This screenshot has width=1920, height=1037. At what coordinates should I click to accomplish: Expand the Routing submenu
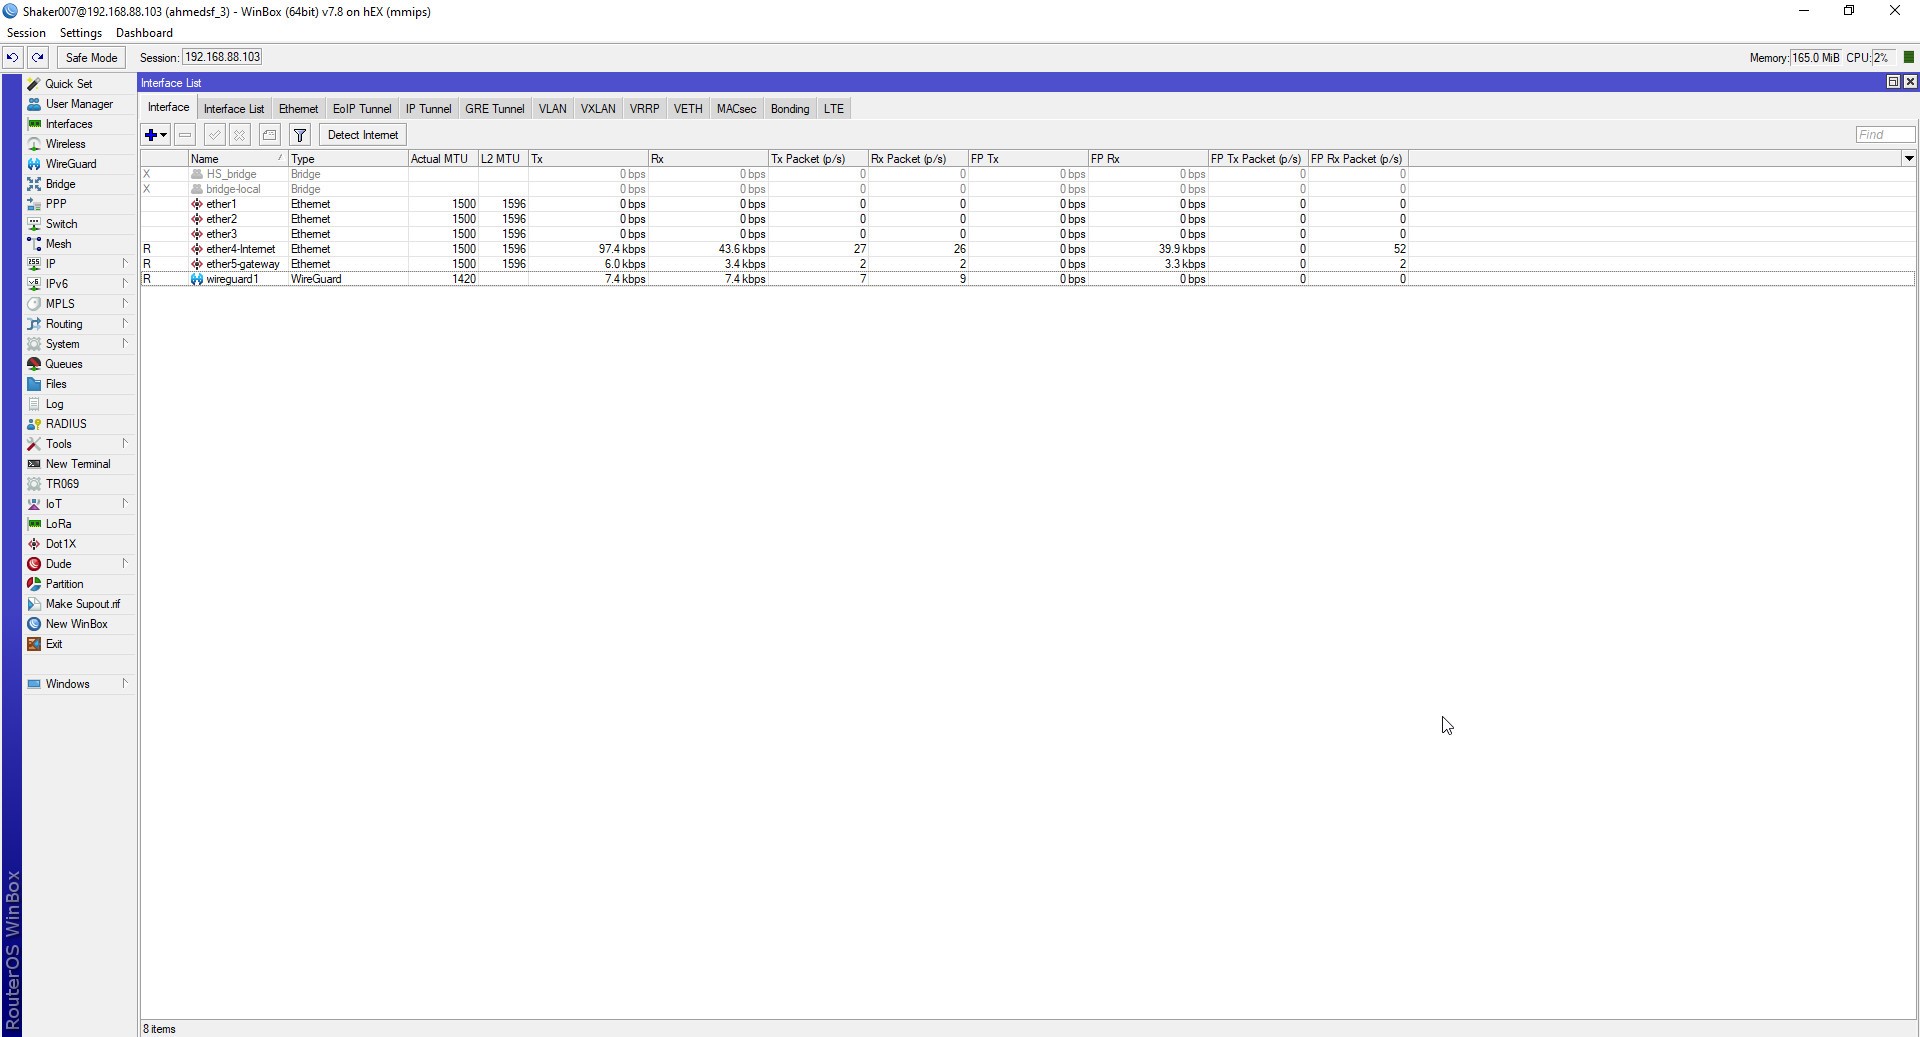tap(80, 324)
